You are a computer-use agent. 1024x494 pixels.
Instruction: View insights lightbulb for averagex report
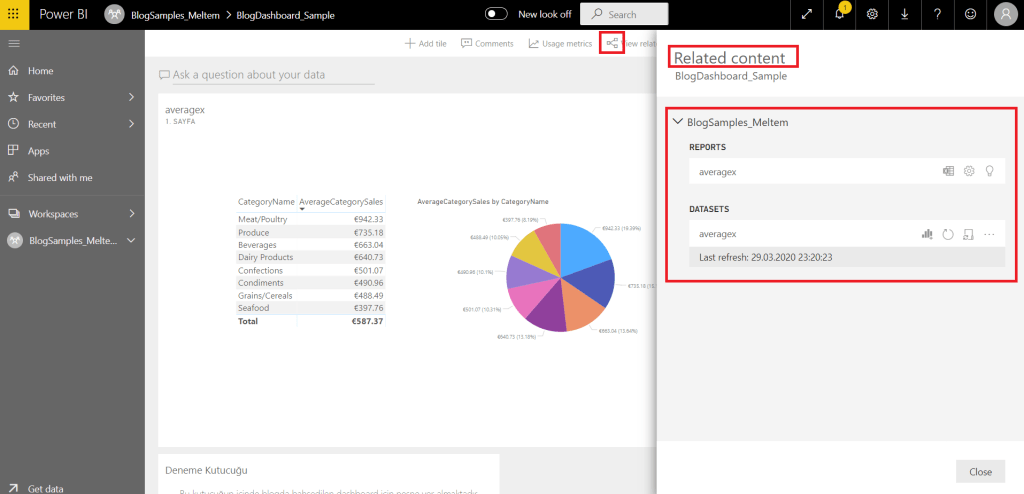click(990, 172)
